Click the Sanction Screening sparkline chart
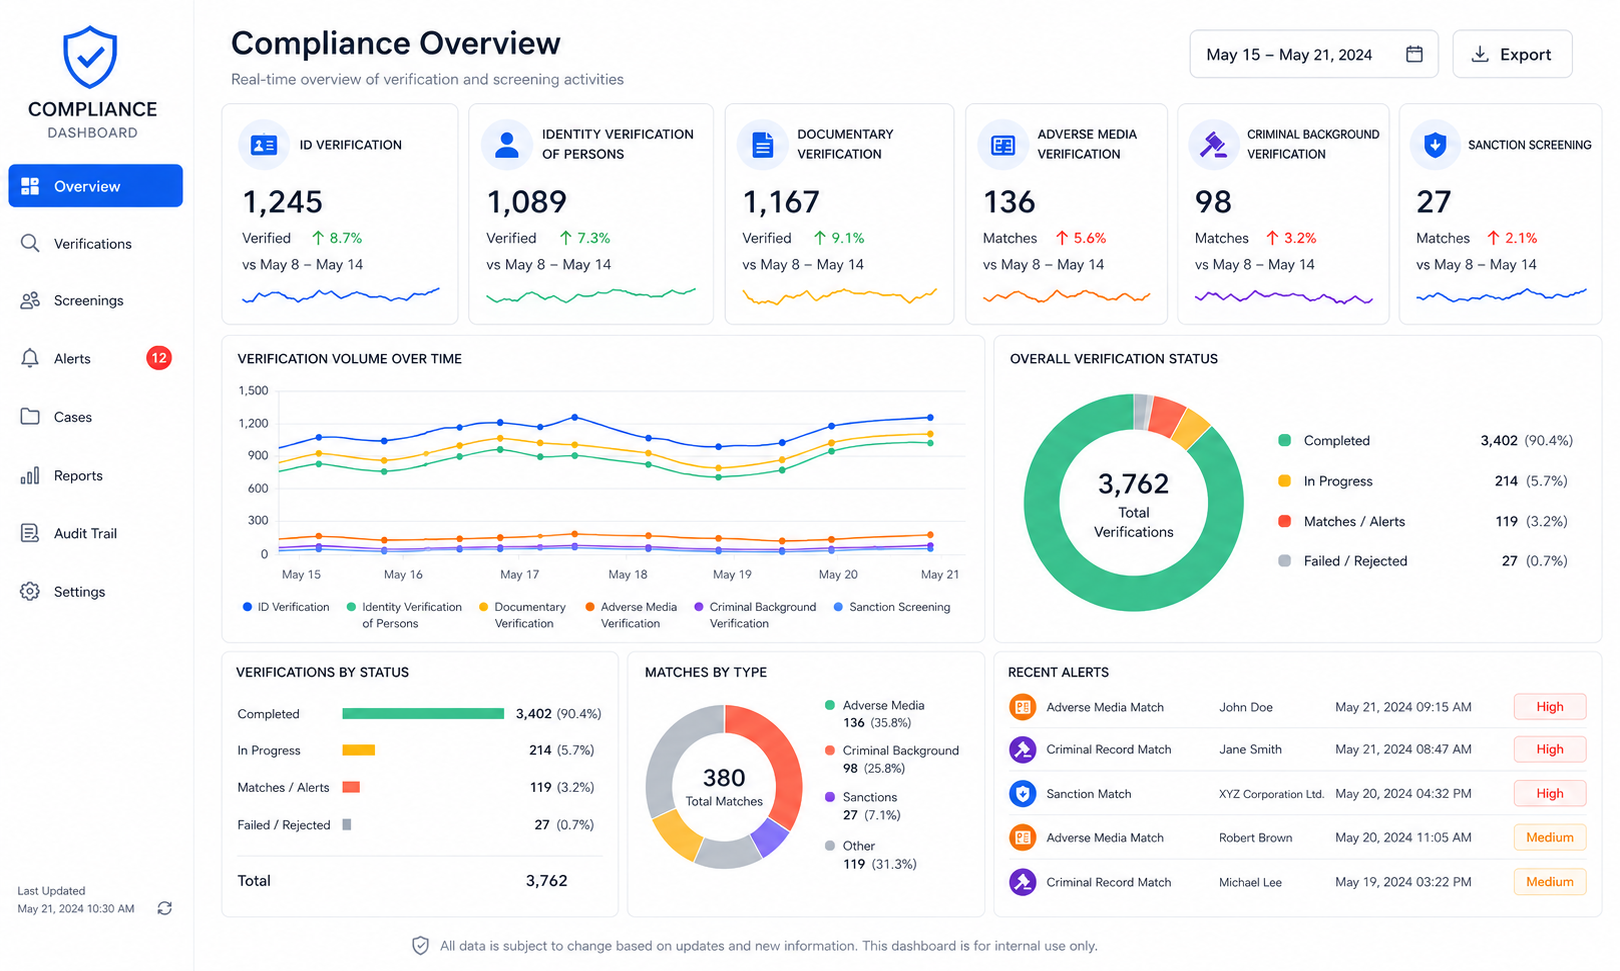Image resolution: width=1620 pixels, height=971 pixels. pos(1501,295)
